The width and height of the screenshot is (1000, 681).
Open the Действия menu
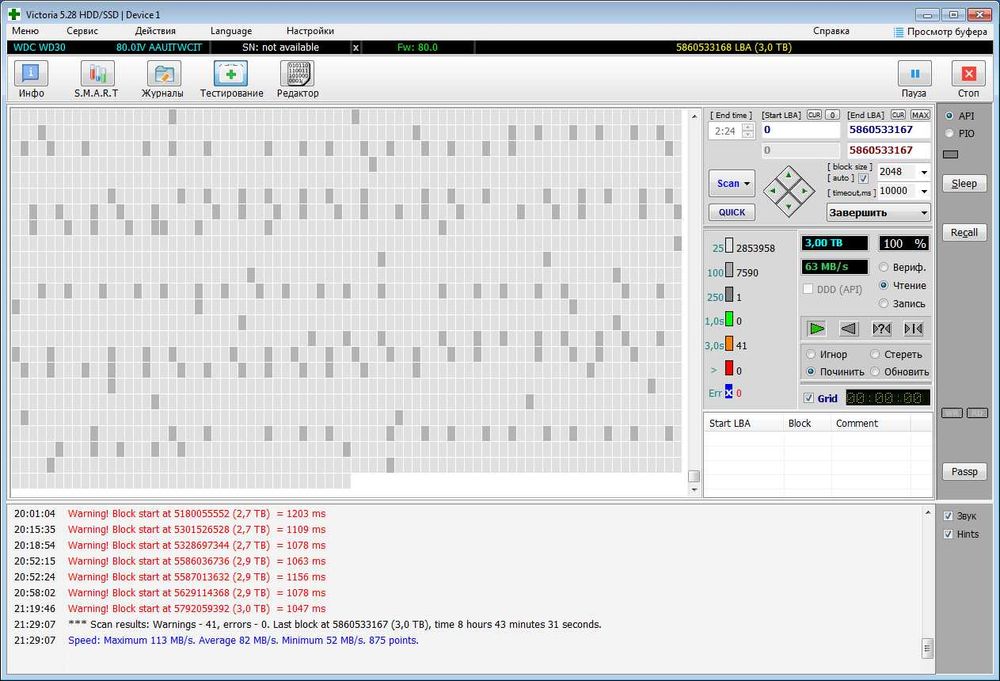[x=155, y=31]
